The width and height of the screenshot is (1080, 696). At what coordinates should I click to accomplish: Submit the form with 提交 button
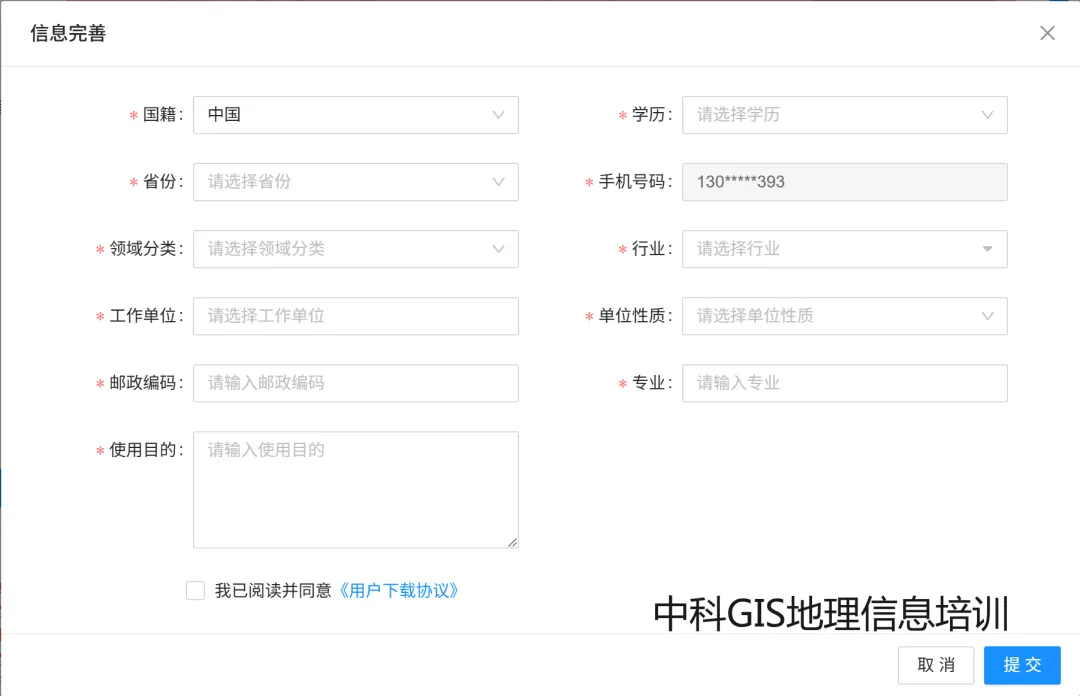click(x=1022, y=665)
